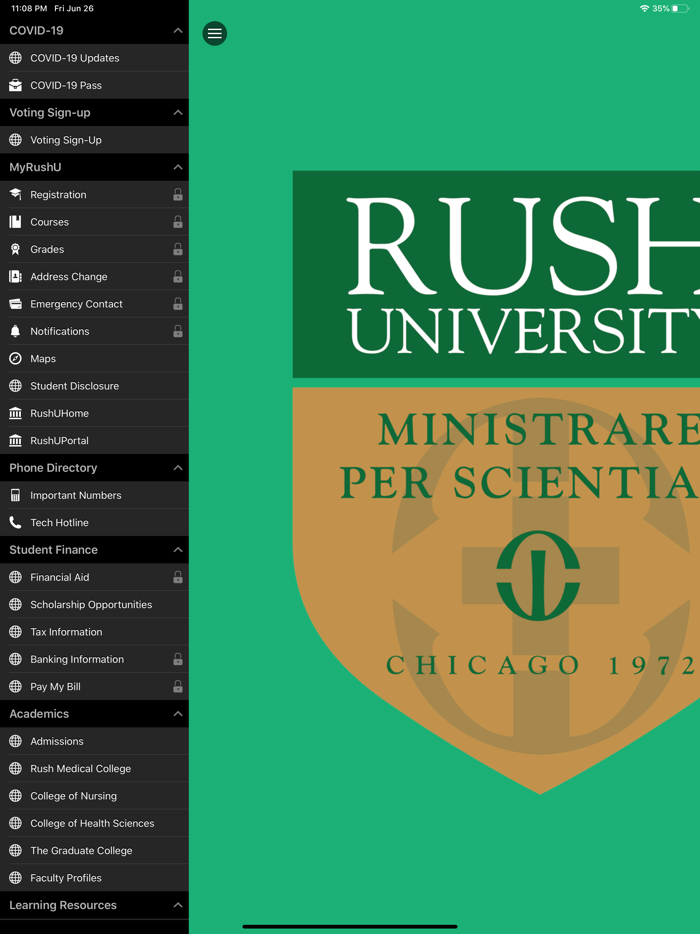Select RushUPortal text

(60, 440)
